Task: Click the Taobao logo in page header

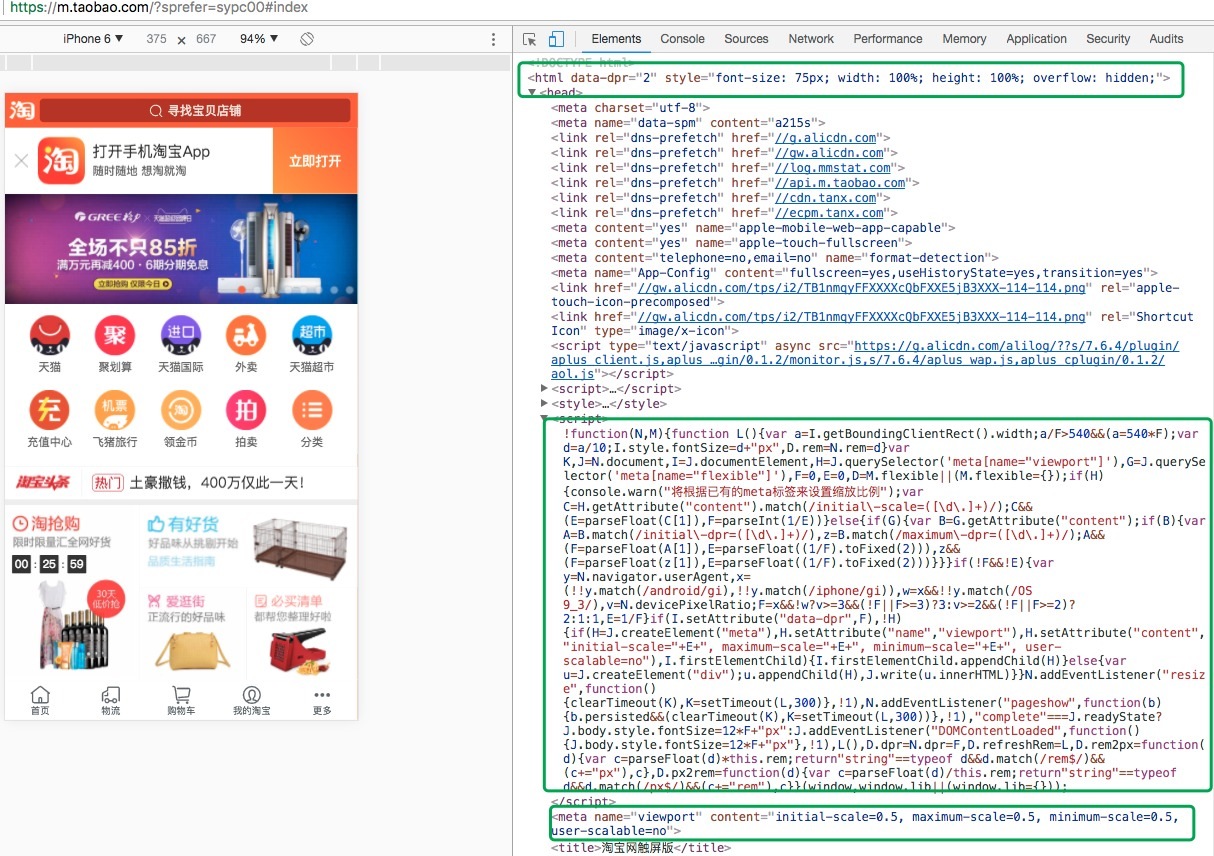Action: 22,110
